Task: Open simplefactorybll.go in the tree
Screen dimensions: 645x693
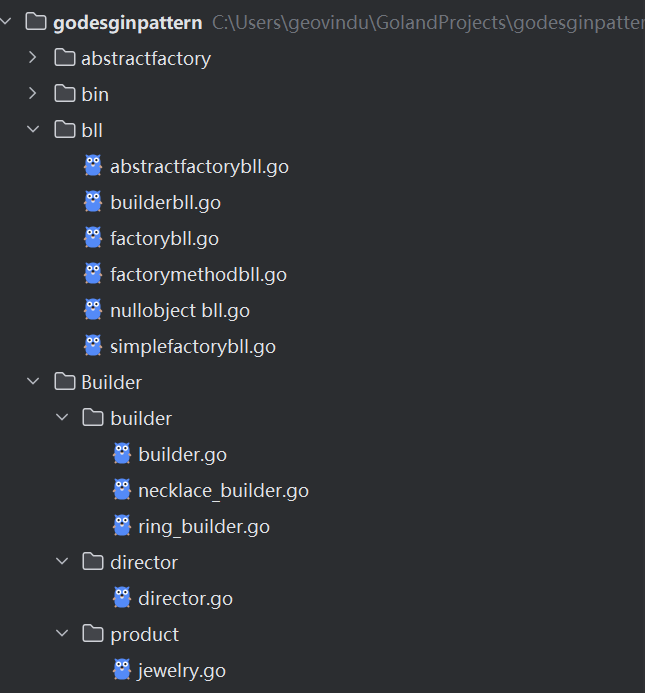Action: pos(193,346)
